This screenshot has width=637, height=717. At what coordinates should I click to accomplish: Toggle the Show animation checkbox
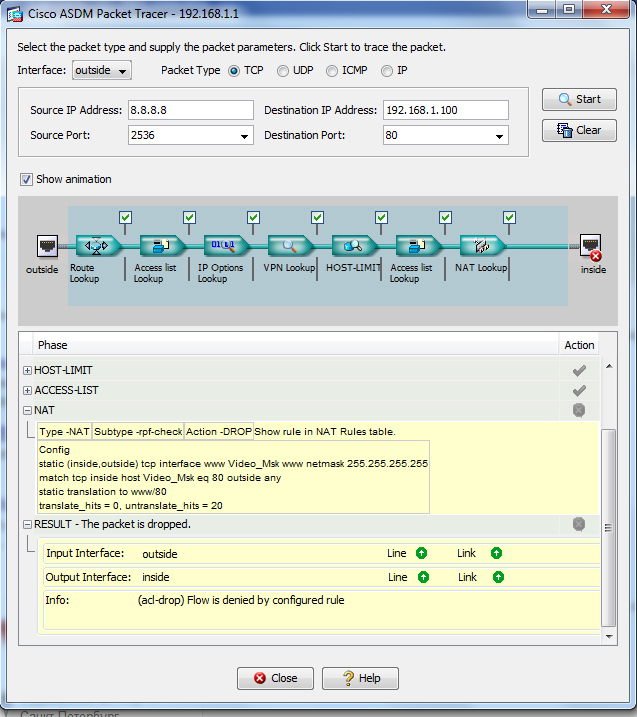tap(26, 179)
